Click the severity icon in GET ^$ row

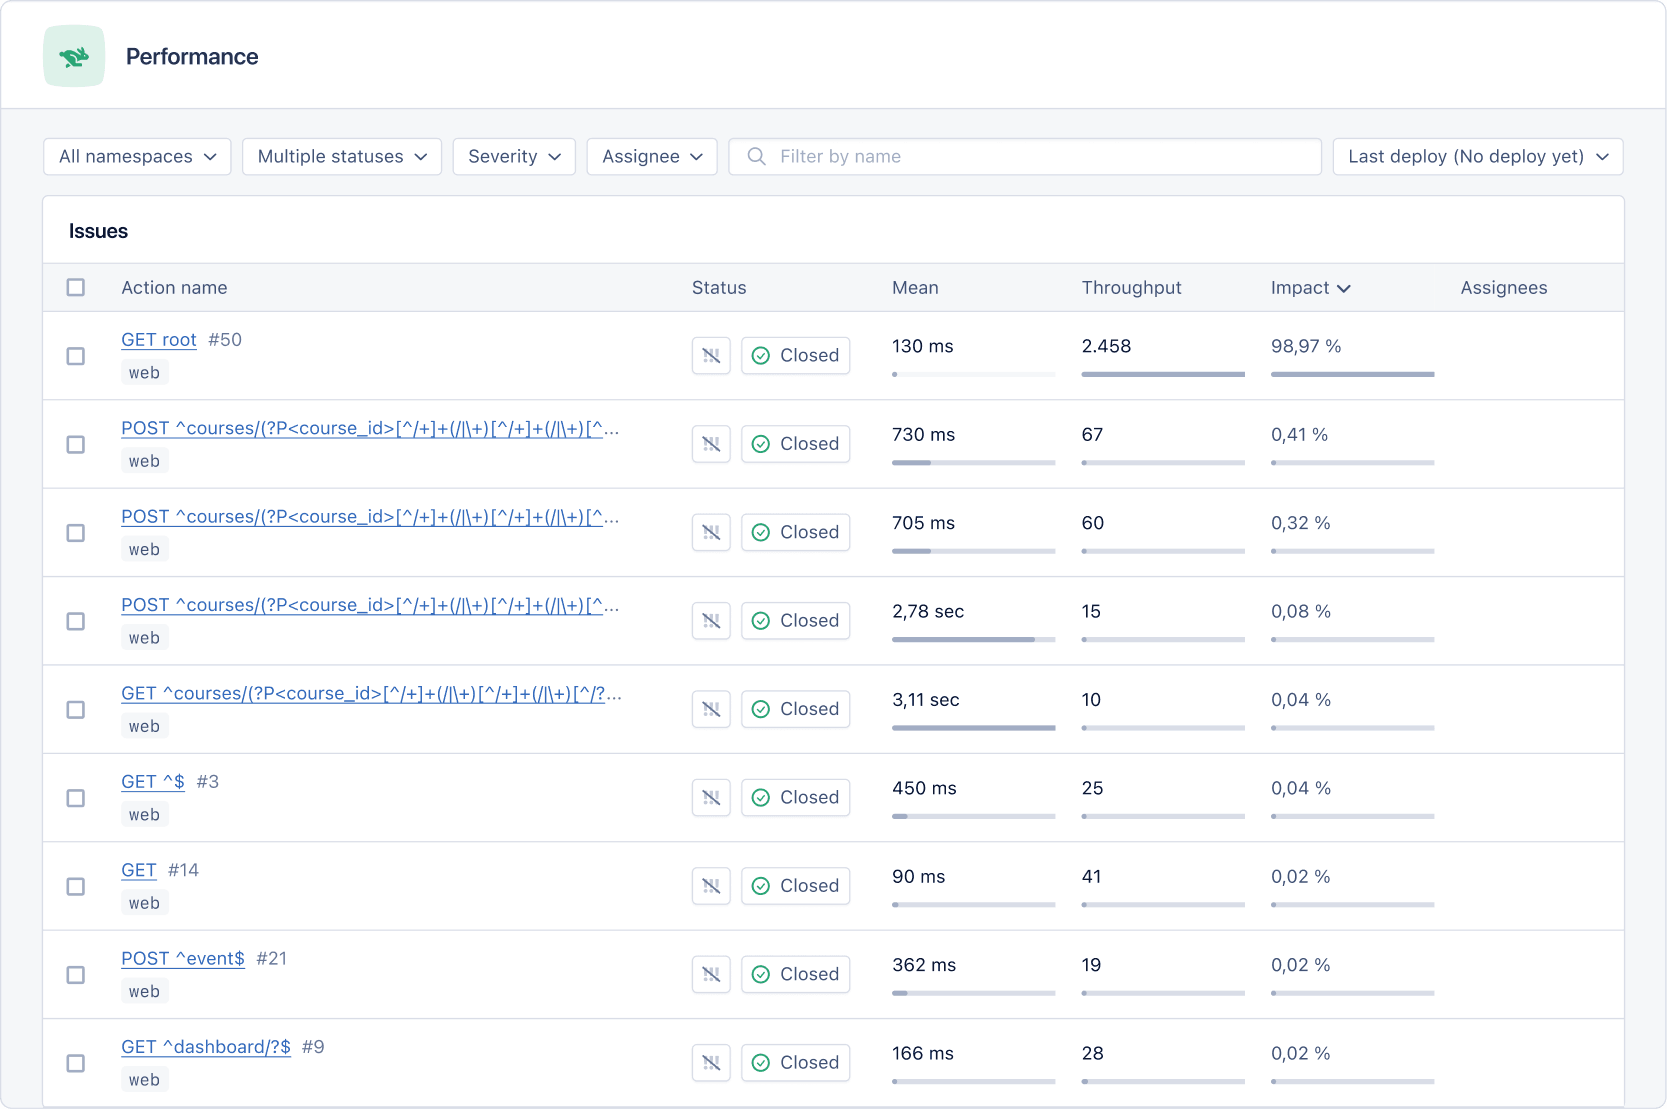711,797
